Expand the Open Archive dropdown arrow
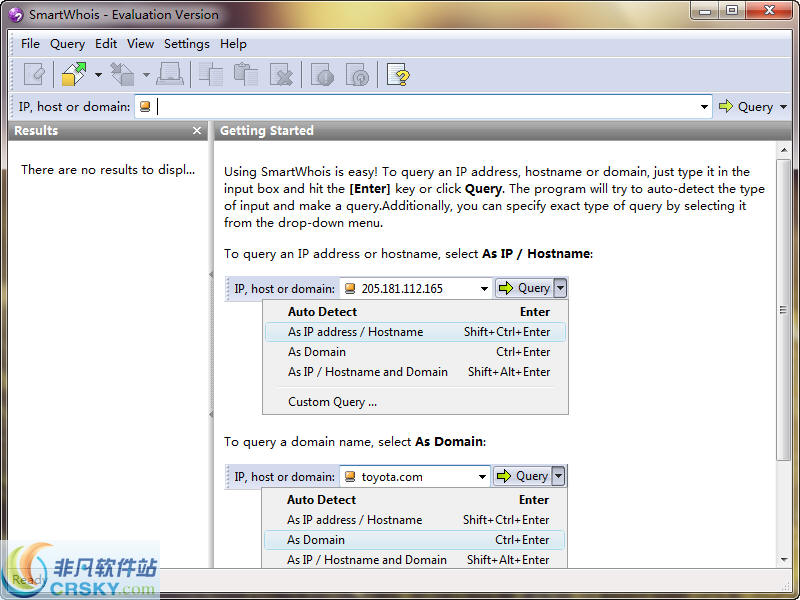The width and height of the screenshot is (800, 600). 98,75
